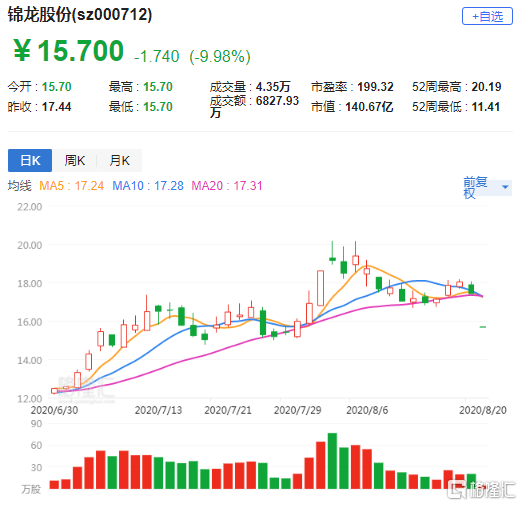
Task: Switch to 日K daily chart tab
Action: pyautogui.click(x=30, y=160)
